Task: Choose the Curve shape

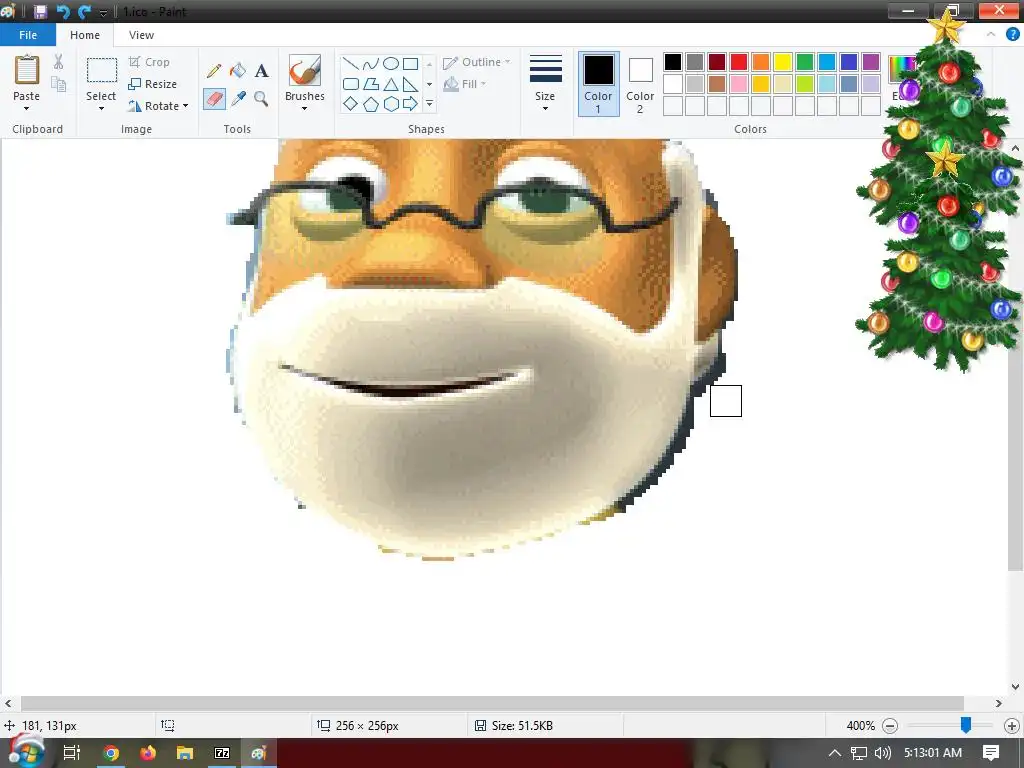Action: (x=370, y=63)
